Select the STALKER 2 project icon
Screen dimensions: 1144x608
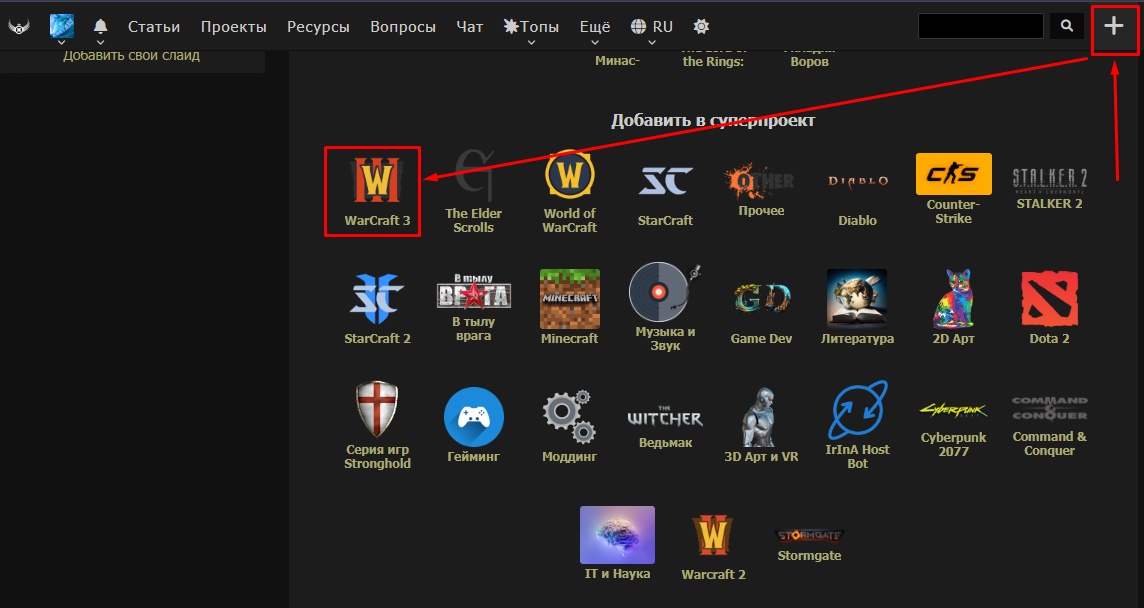point(1049,180)
